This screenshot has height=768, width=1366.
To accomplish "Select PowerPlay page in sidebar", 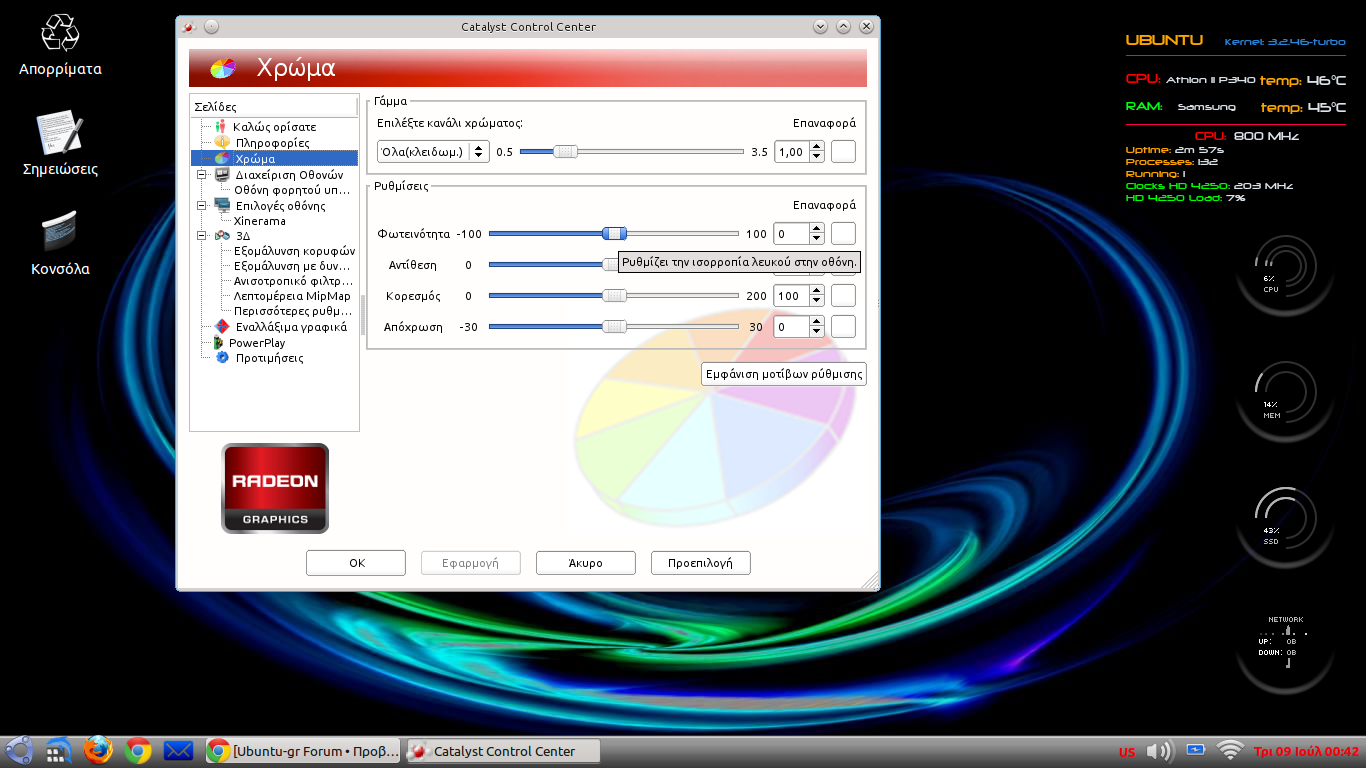I will tap(256, 343).
